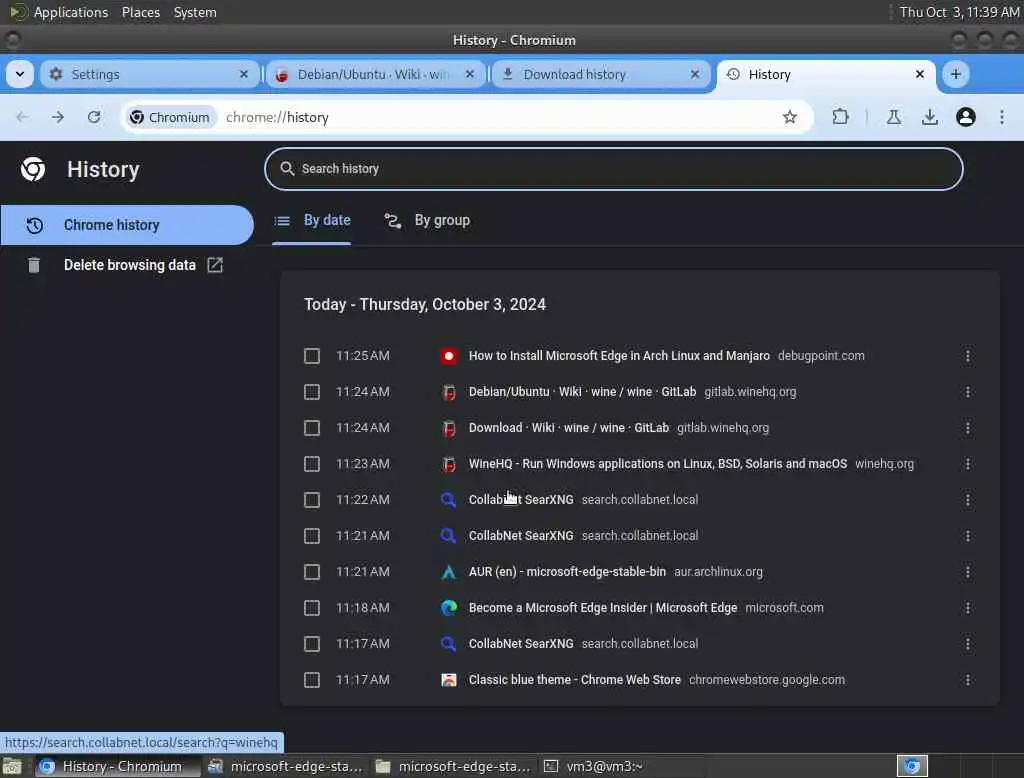Open Become a Microsoft Edge Insider link
This screenshot has width=1024, height=778.
(x=603, y=608)
